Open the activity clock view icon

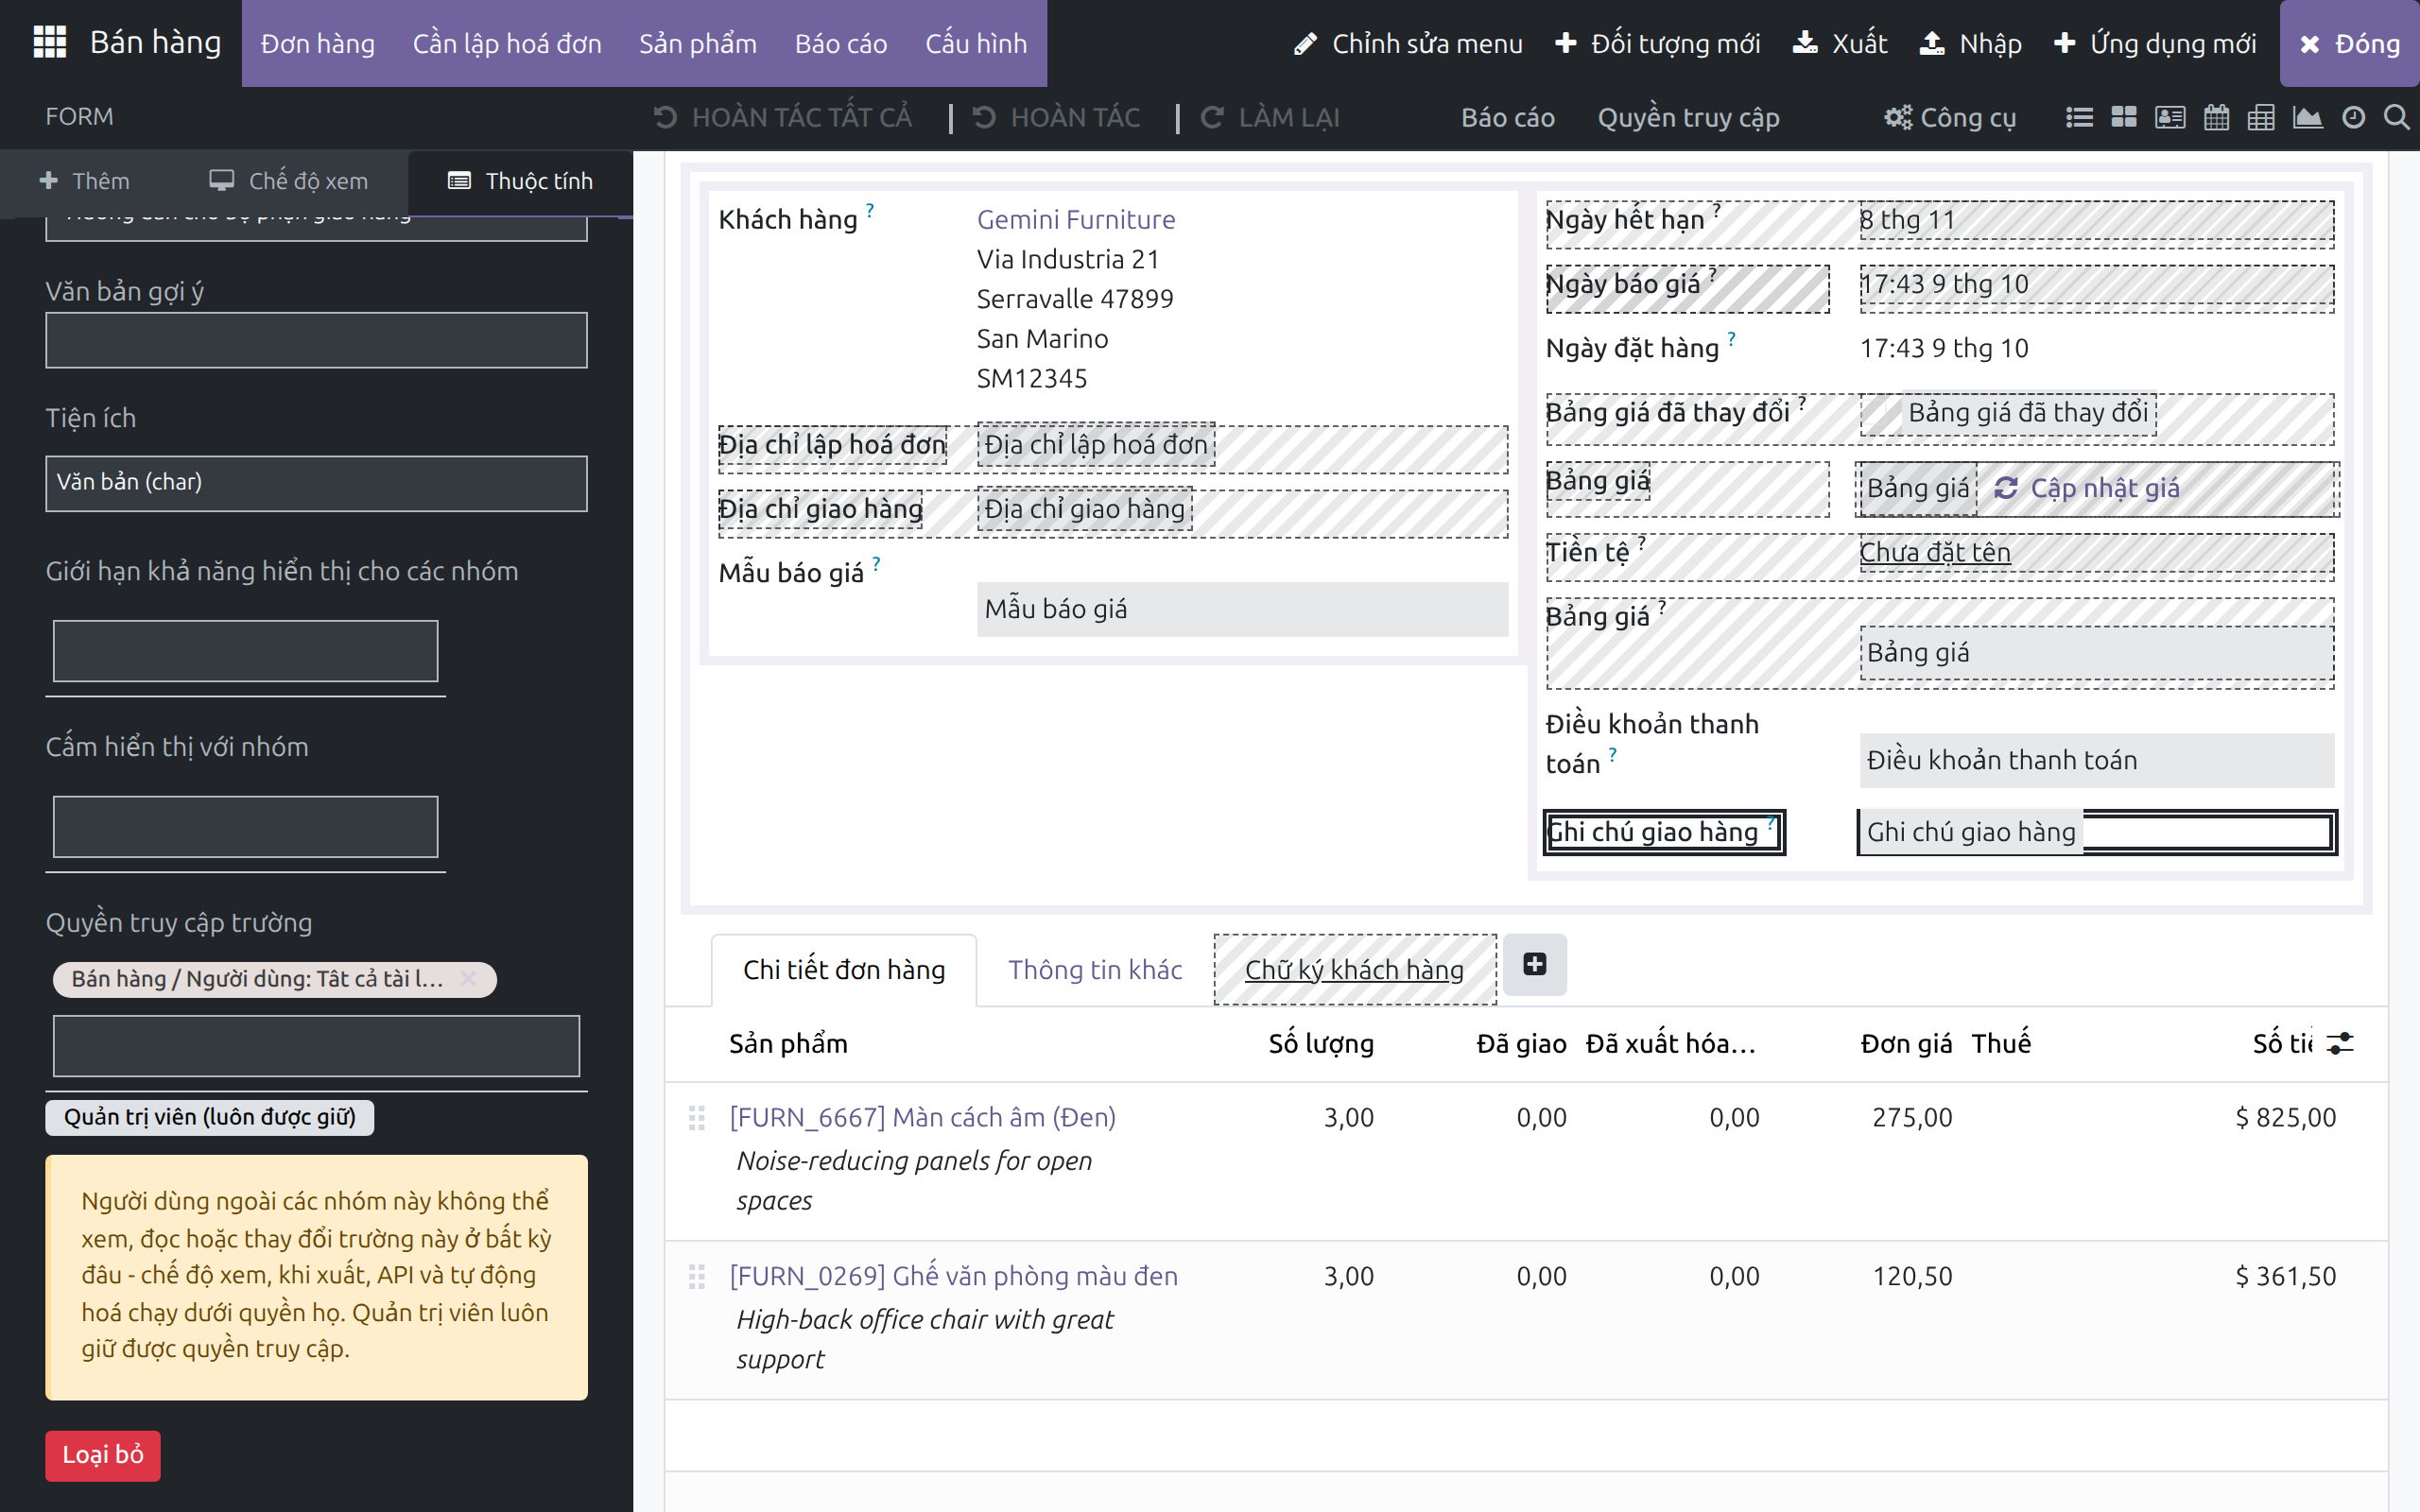(x=2354, y=117)
